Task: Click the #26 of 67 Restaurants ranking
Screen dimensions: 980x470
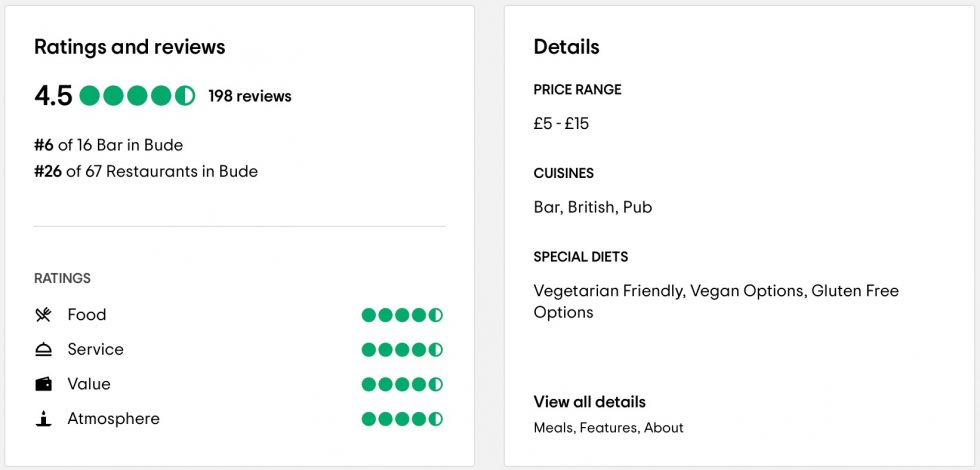Action: click(x=146, y=171)
